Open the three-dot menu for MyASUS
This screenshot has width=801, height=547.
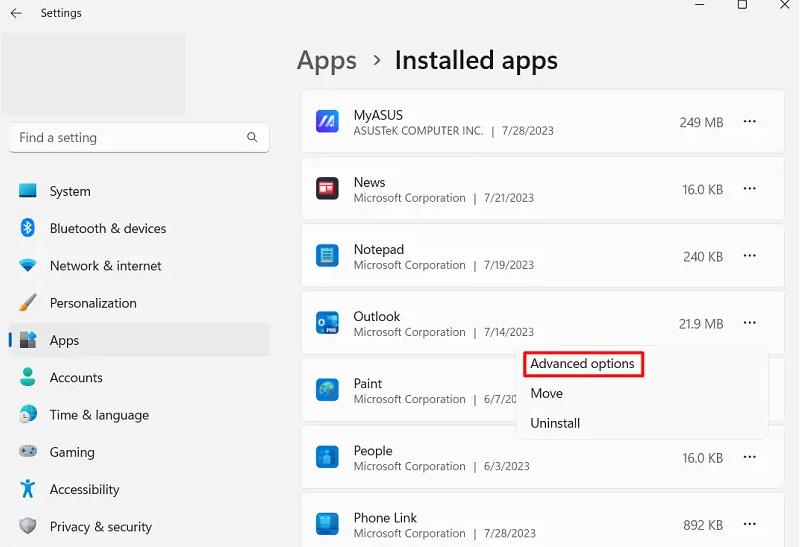coord(749,122)
